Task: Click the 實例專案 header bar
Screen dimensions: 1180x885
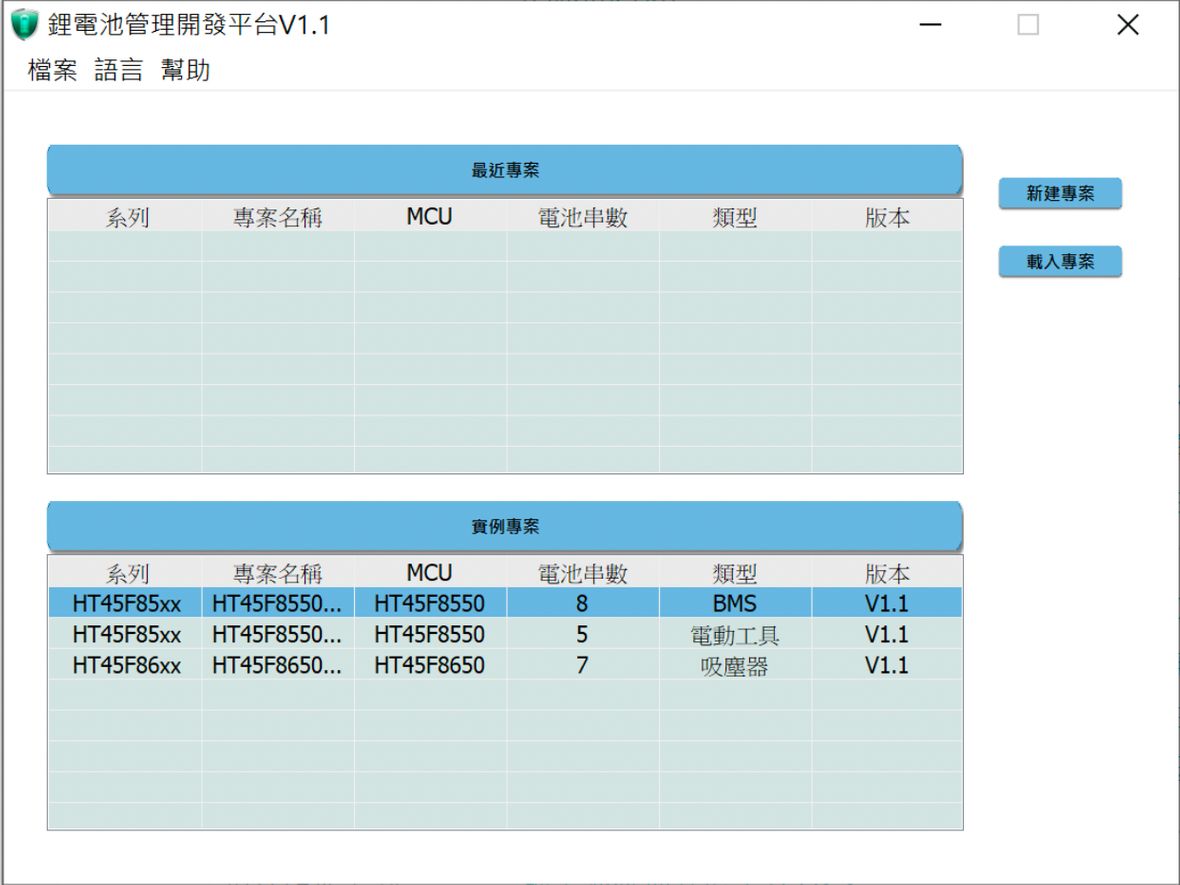Action: (x=505, y=526)
